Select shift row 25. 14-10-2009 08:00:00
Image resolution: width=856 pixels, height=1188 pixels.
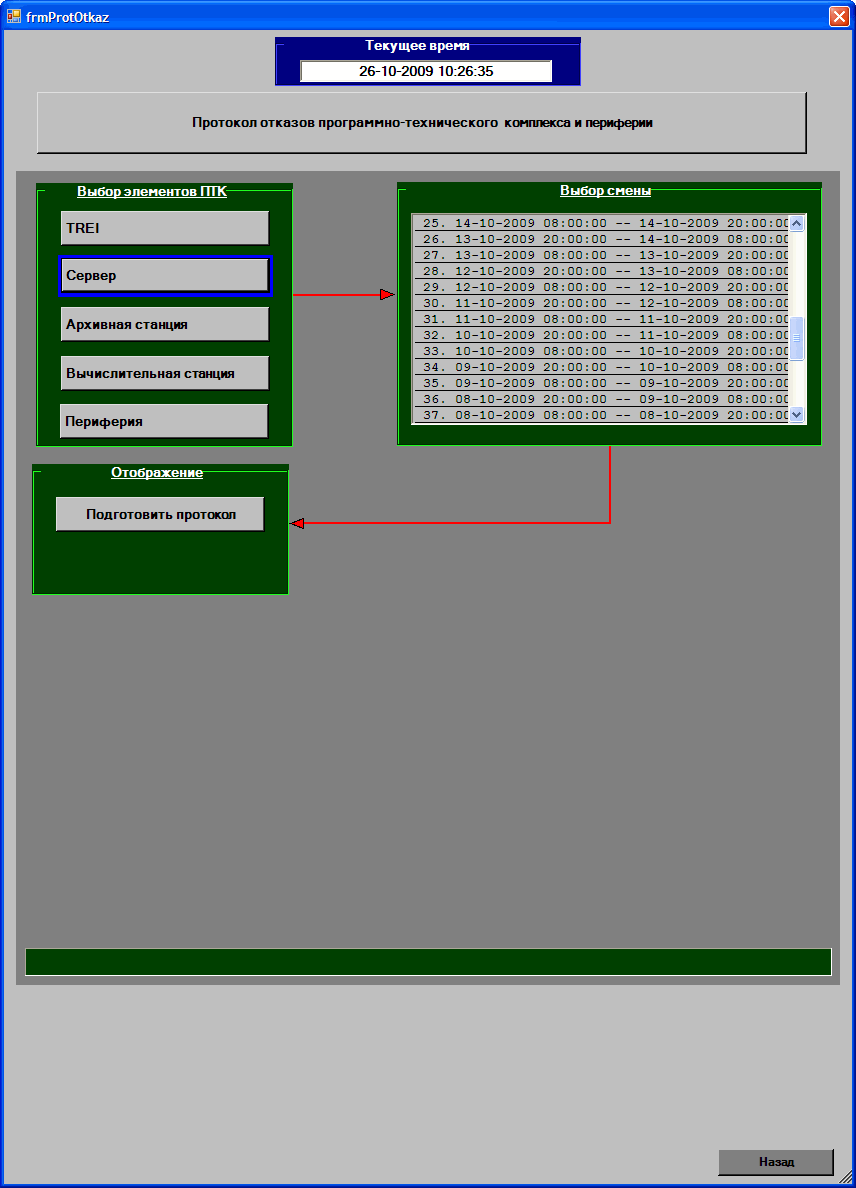601,223
